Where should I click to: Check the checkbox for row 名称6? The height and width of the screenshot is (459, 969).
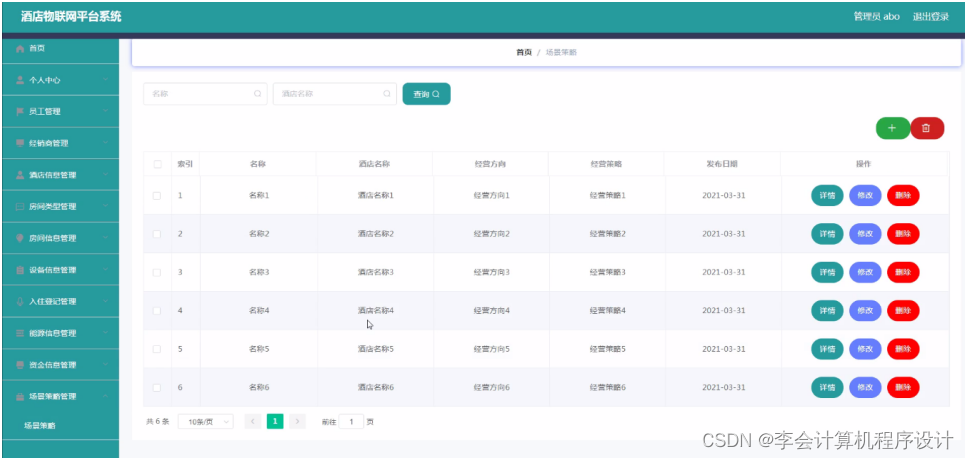(157, 387)
